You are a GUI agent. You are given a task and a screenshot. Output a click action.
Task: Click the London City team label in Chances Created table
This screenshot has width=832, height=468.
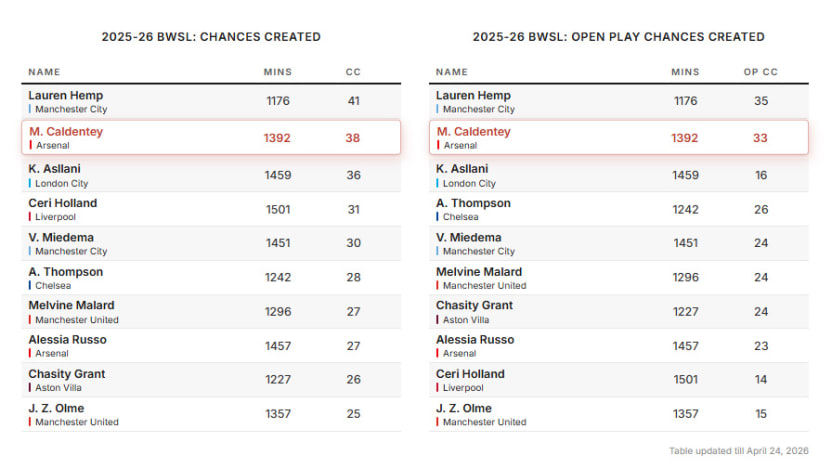pyautogui.click(x=62, y=184)
